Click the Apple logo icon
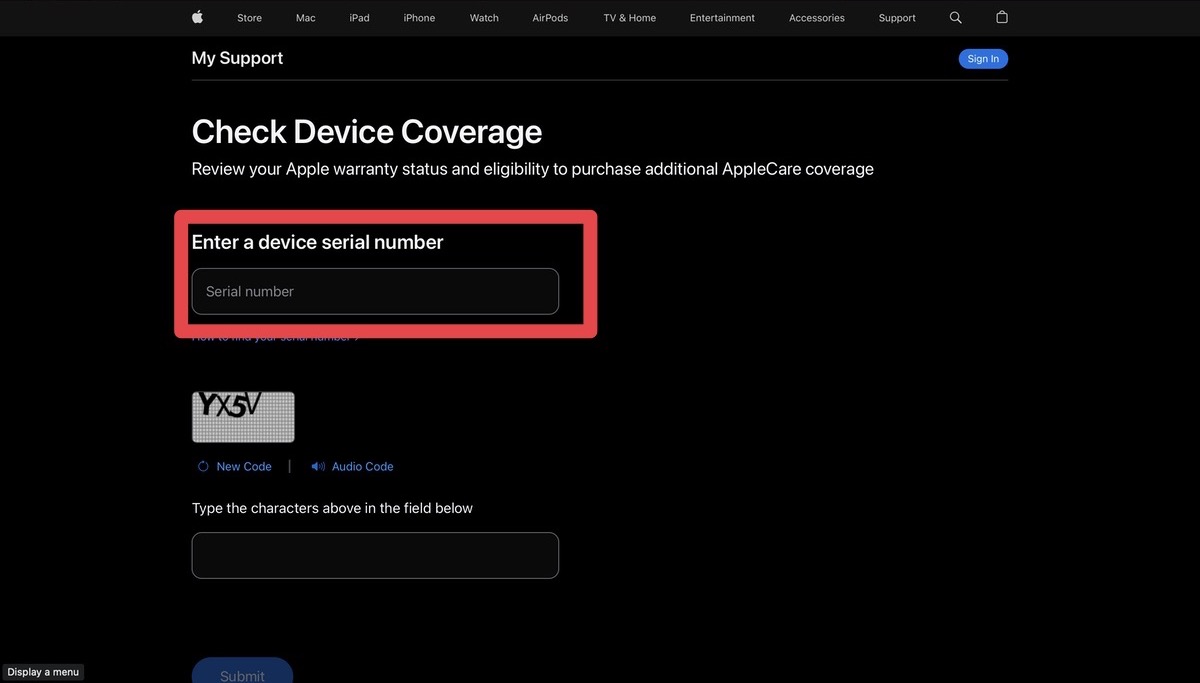This screenshot has height=683, width=1200. click(x=197, y=17)
